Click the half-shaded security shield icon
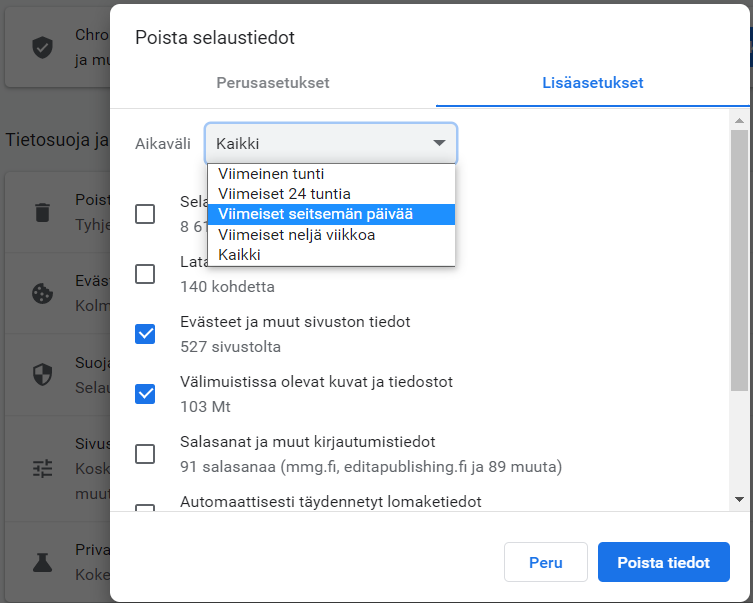This screenshot has width=753, height=603. (x=42, y=374)
